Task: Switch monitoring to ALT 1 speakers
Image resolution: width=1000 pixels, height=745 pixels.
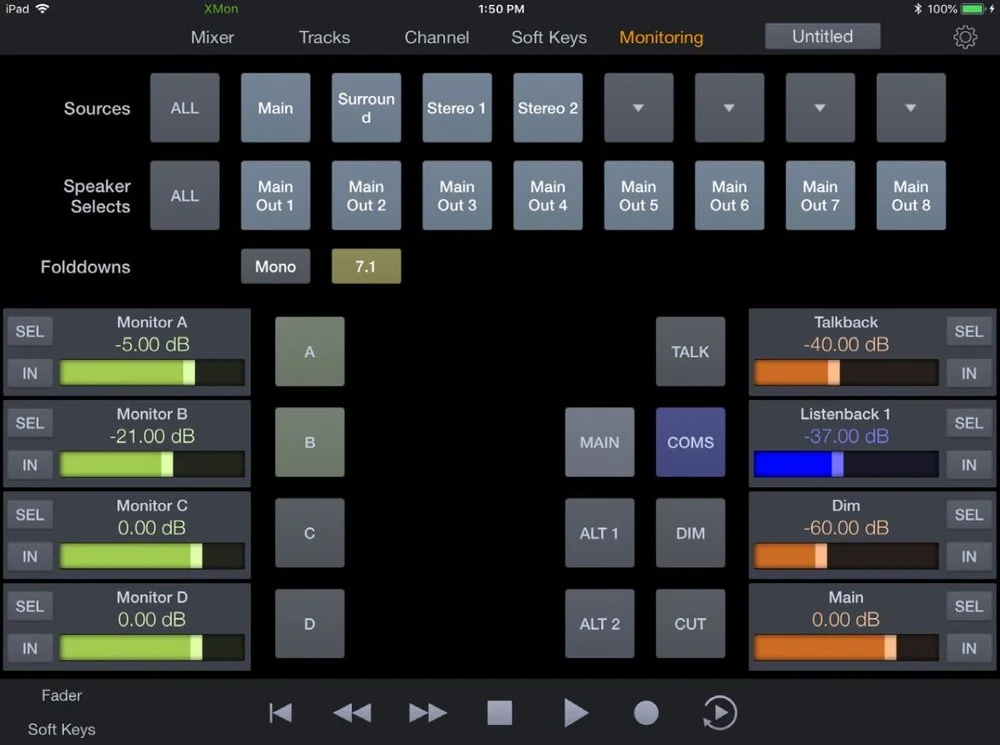Action: [x=600, y=533]
